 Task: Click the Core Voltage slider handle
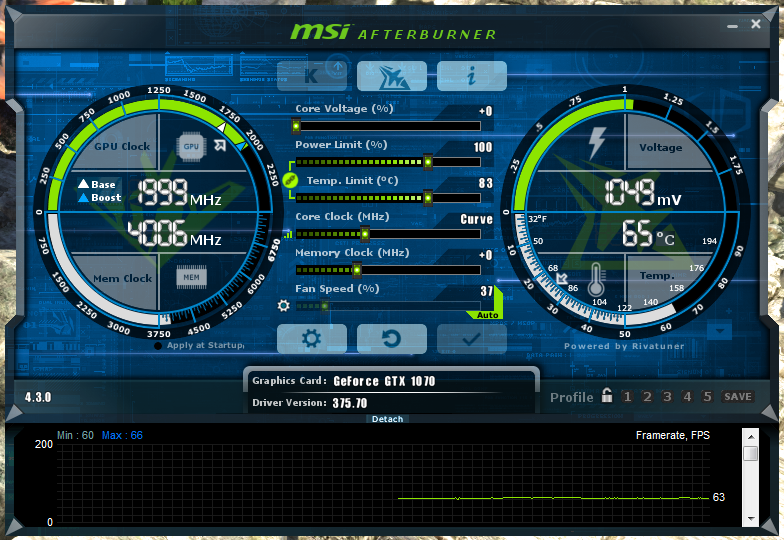point(296,126)
